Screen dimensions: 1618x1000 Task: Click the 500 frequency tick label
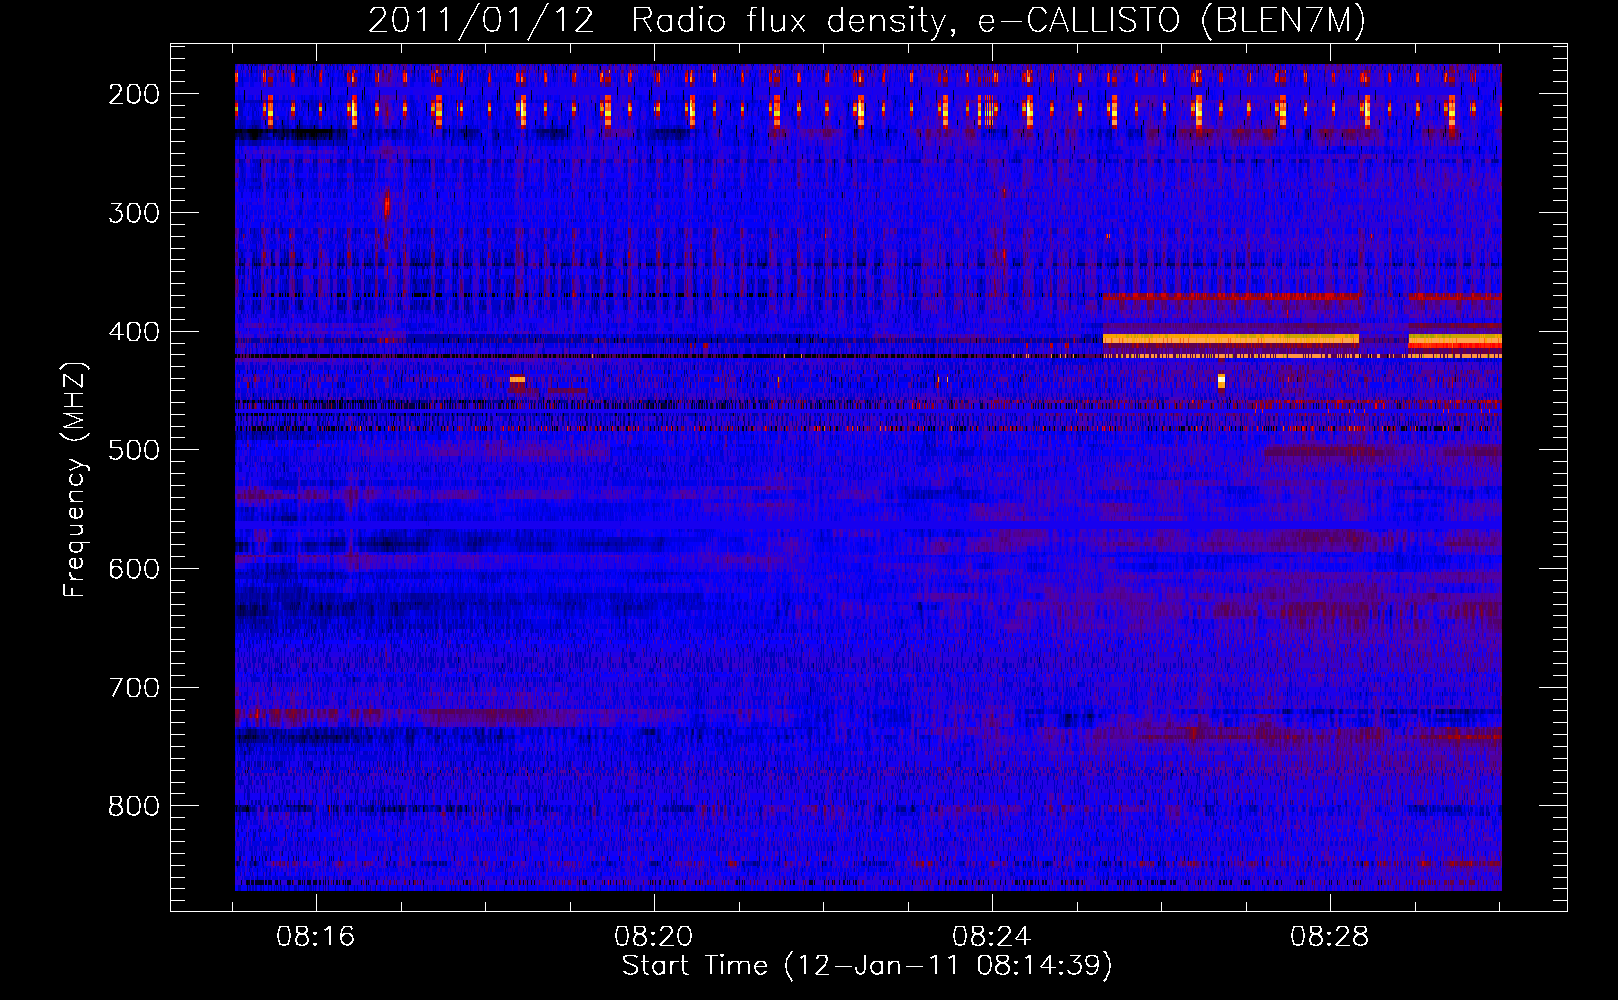(x=134, y=451)
